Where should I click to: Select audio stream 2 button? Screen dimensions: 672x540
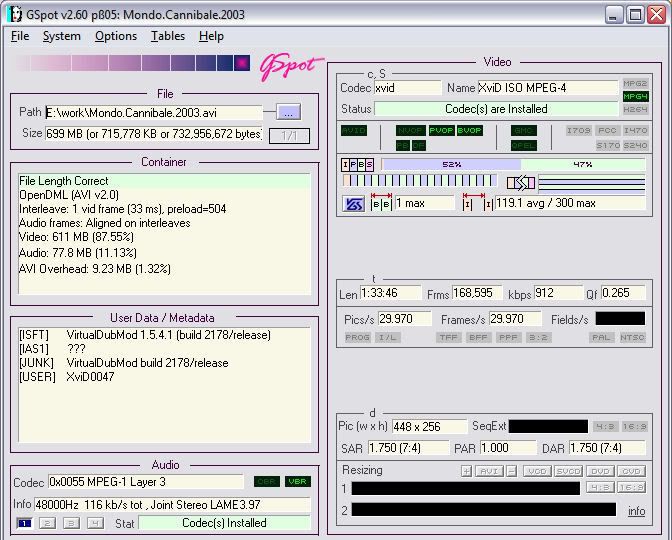(x=48, y=524)
